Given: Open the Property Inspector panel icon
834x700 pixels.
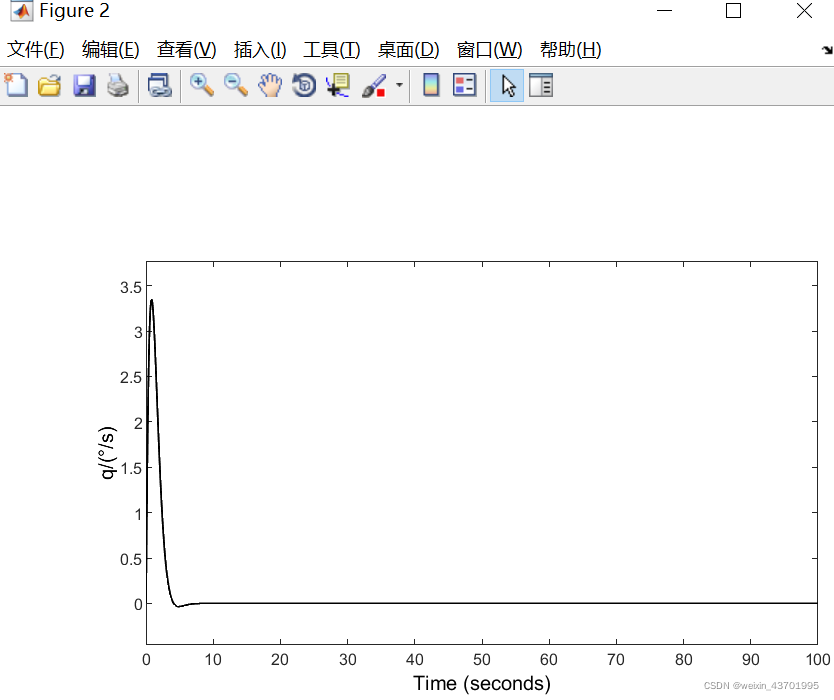Looking at the screenshot, I should 541,85.
